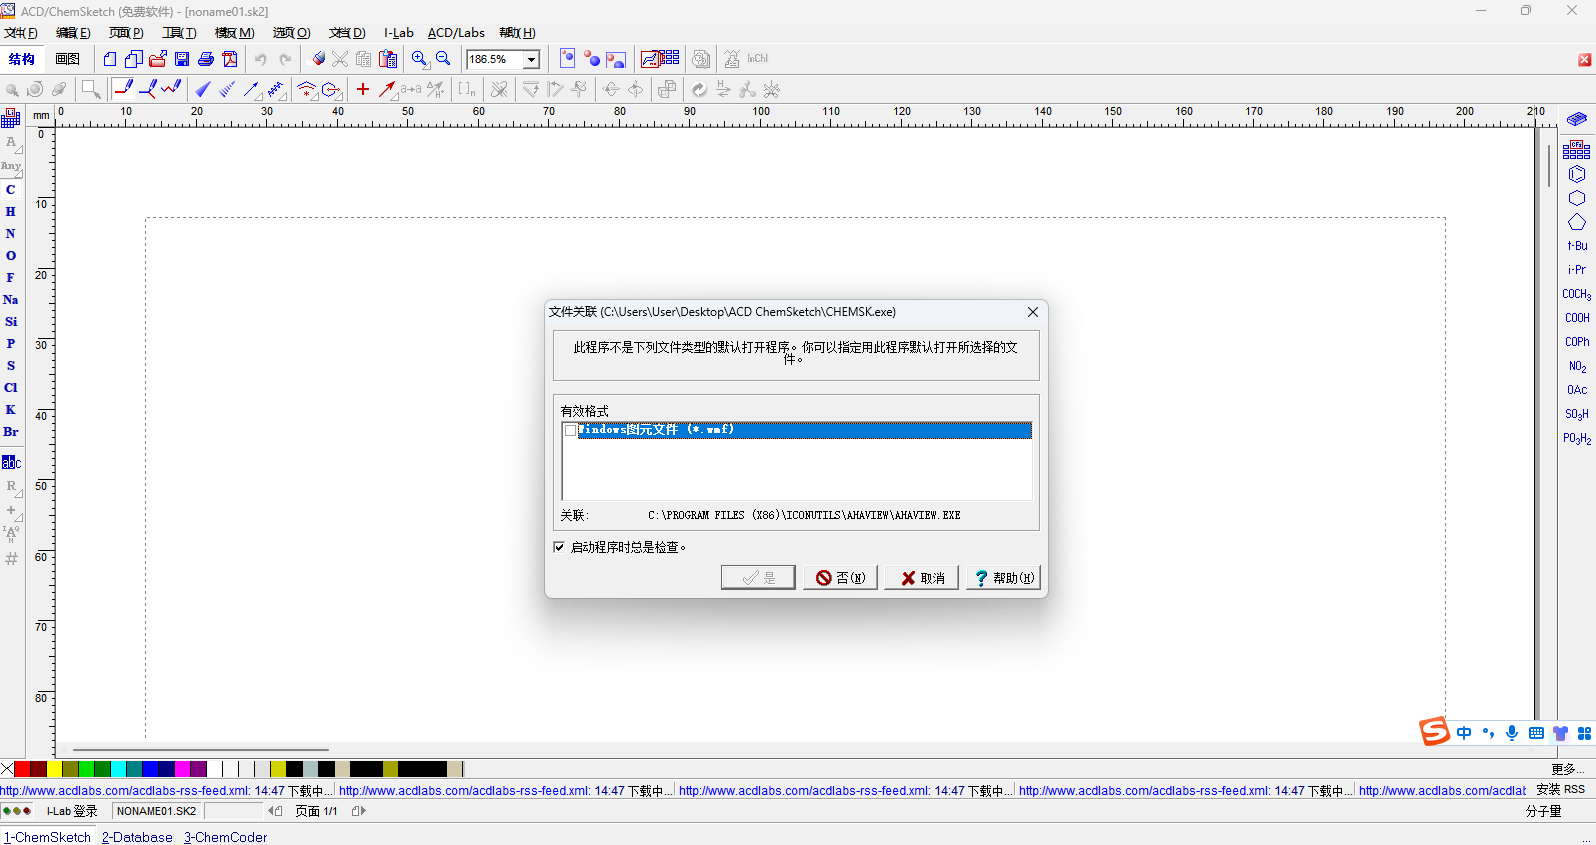This screenshot has width=1596, height=845.
Task: Click the clean structure icon at toolbar end
Action: pyautogui.click(x=771, y=89)
